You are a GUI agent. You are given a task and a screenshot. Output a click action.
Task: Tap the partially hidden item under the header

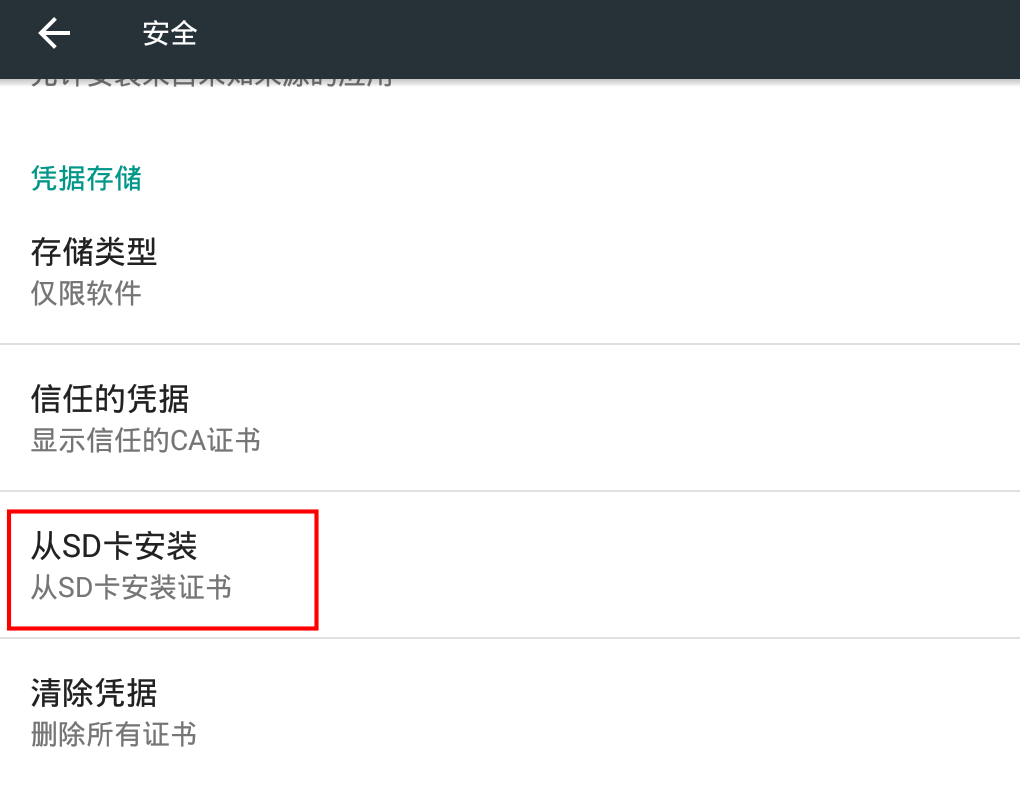click(x=212, y=82)
